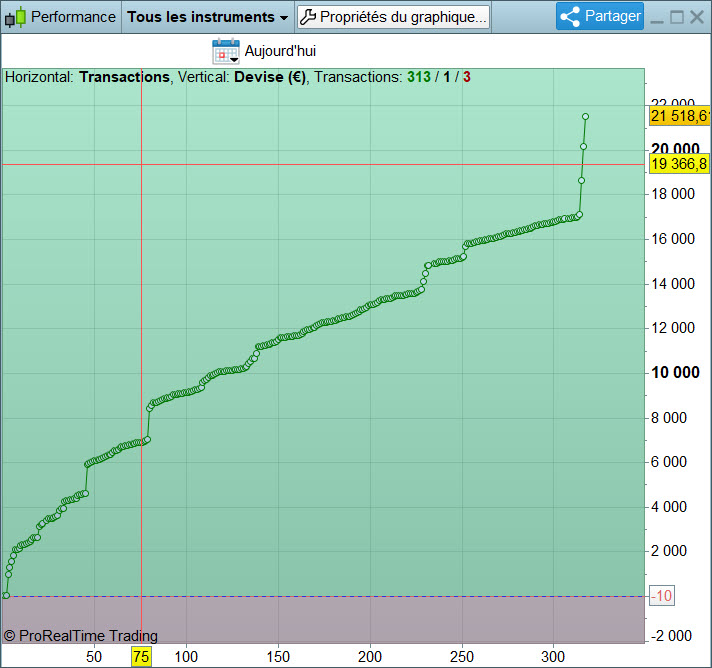
Task: Click the bold Transactions horizontal axis label
Action: pyautogui.click(x=124, y=77)
